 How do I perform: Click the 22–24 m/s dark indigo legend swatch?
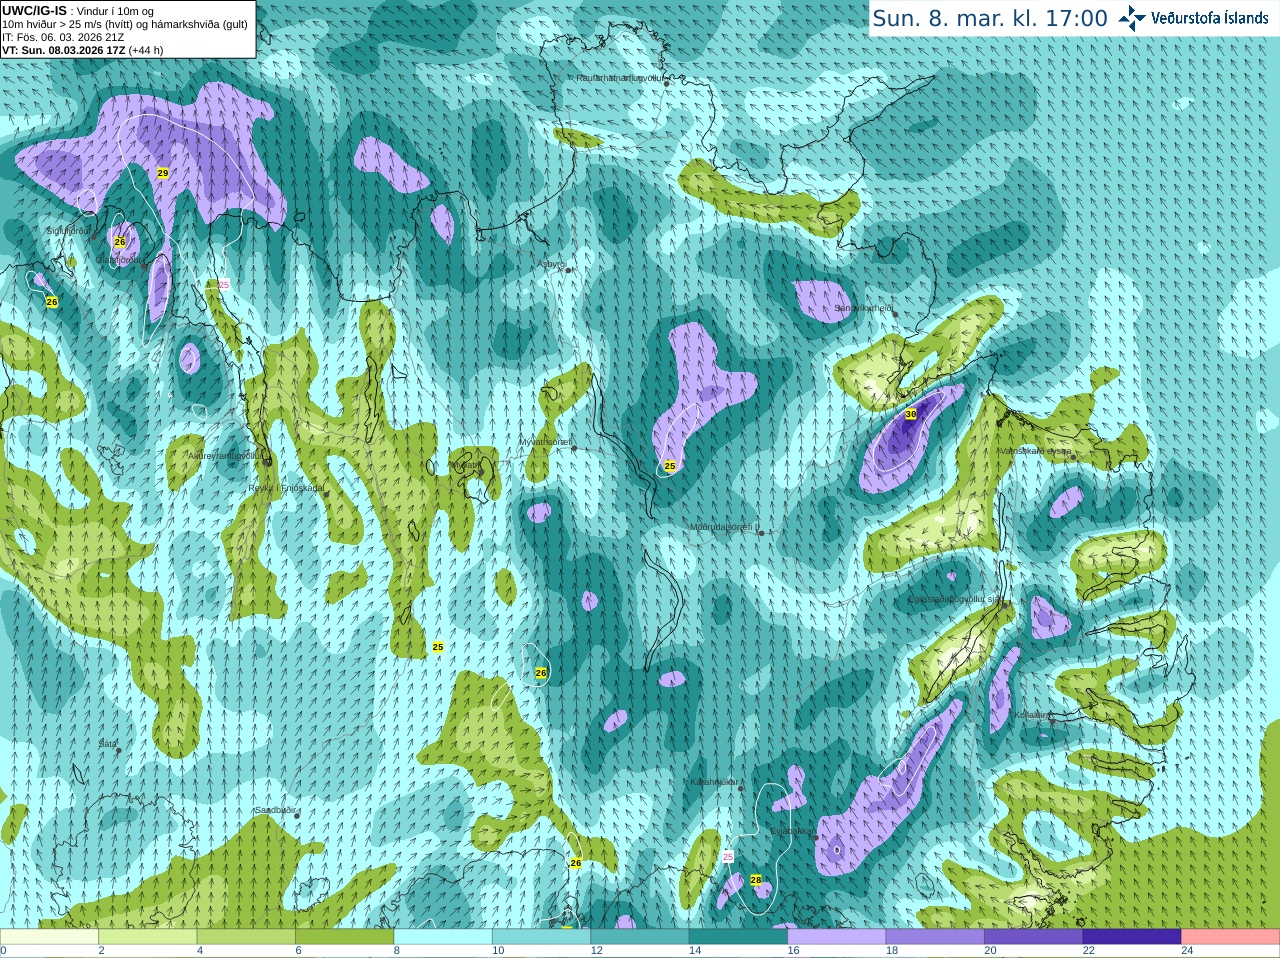pyautogui.click(x=1132, y=937)
